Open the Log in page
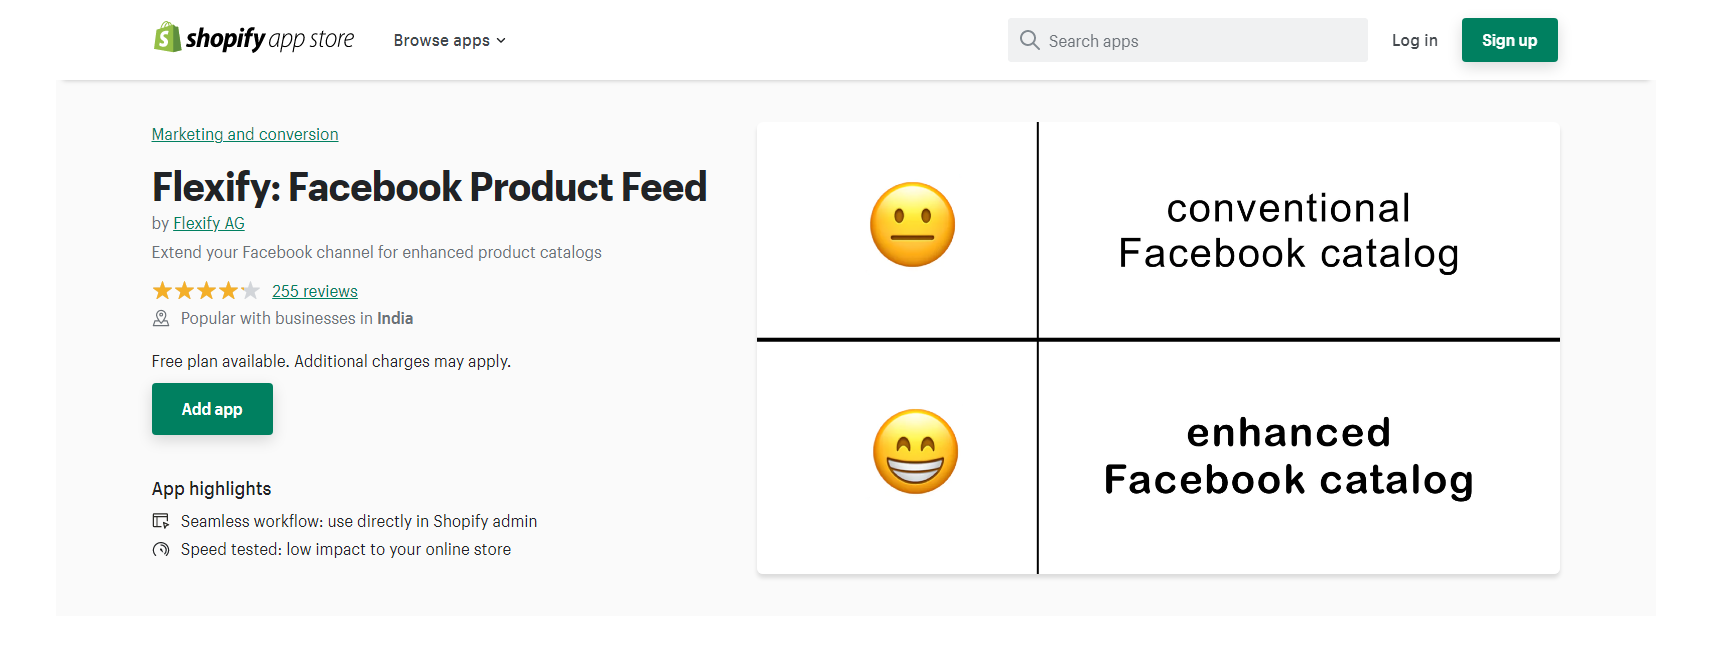 pos(1414,41)
